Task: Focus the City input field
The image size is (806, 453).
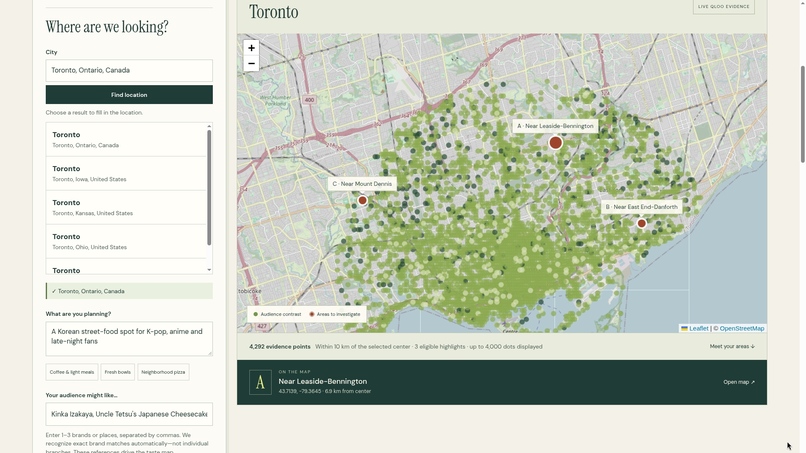Action: 129,70
